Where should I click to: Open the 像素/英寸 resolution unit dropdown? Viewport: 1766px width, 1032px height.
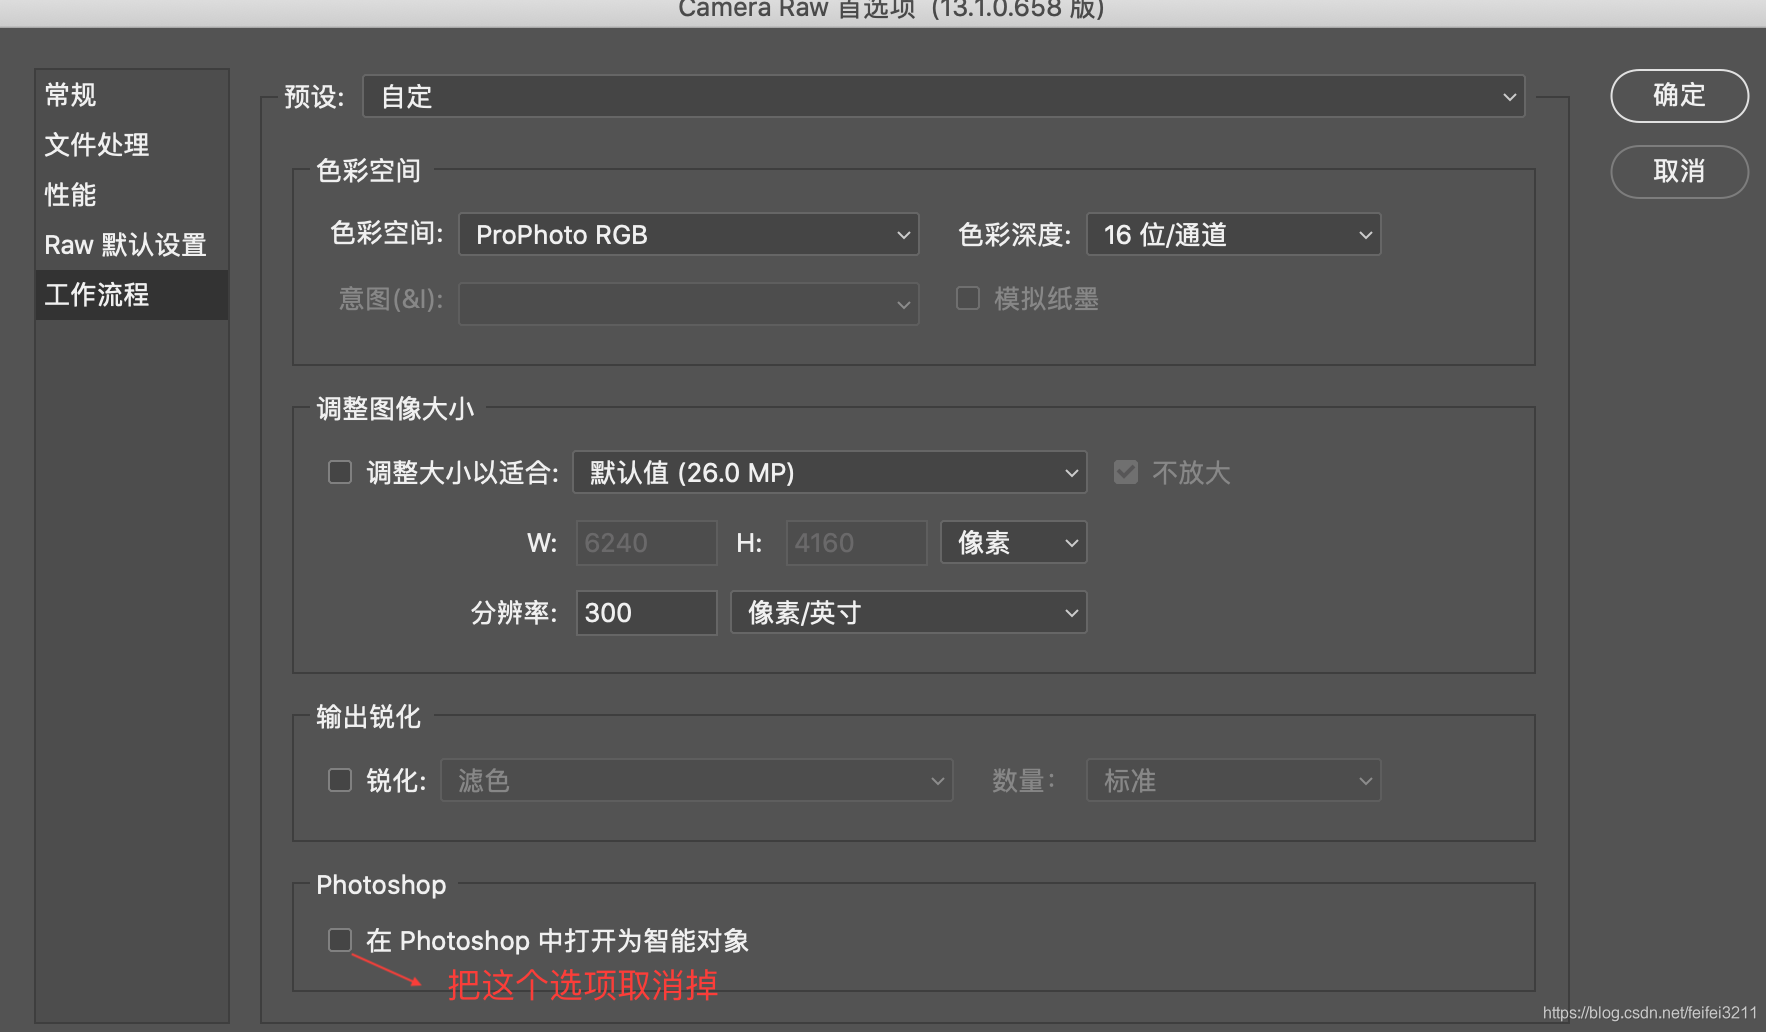[x=908, y=613]
